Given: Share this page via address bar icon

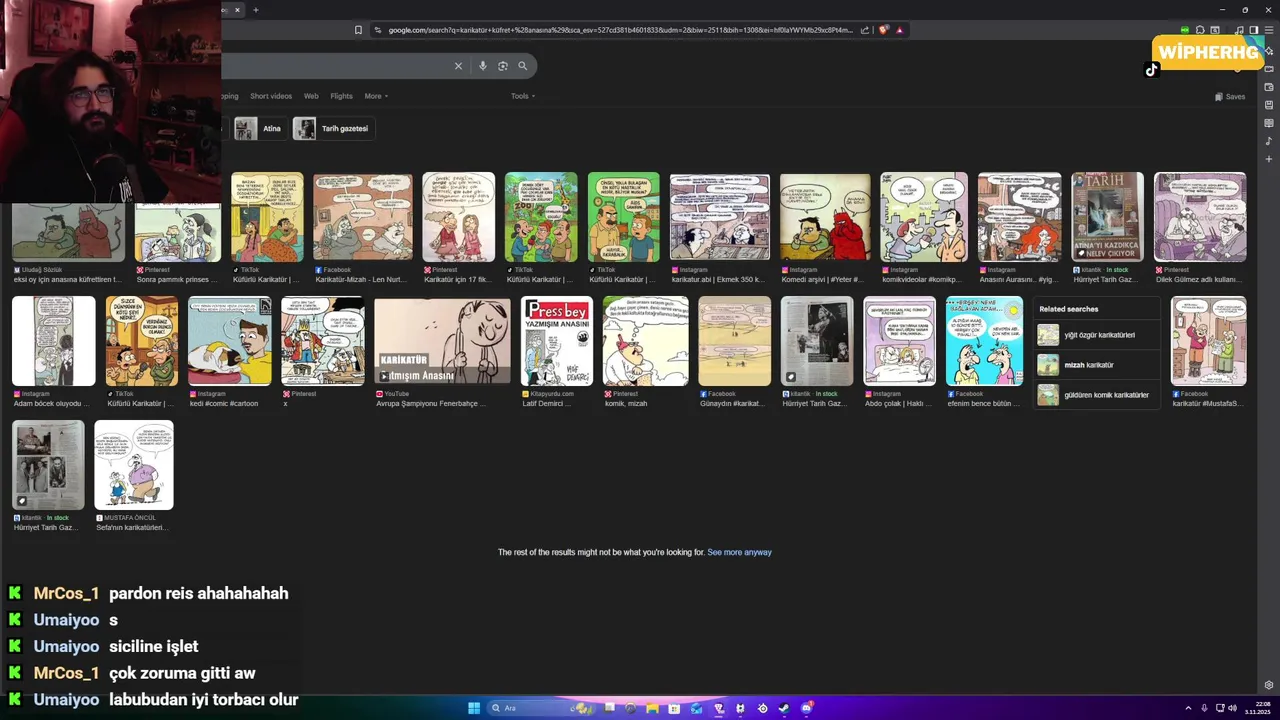Looking at the screenshot, I should click(864, 30).
